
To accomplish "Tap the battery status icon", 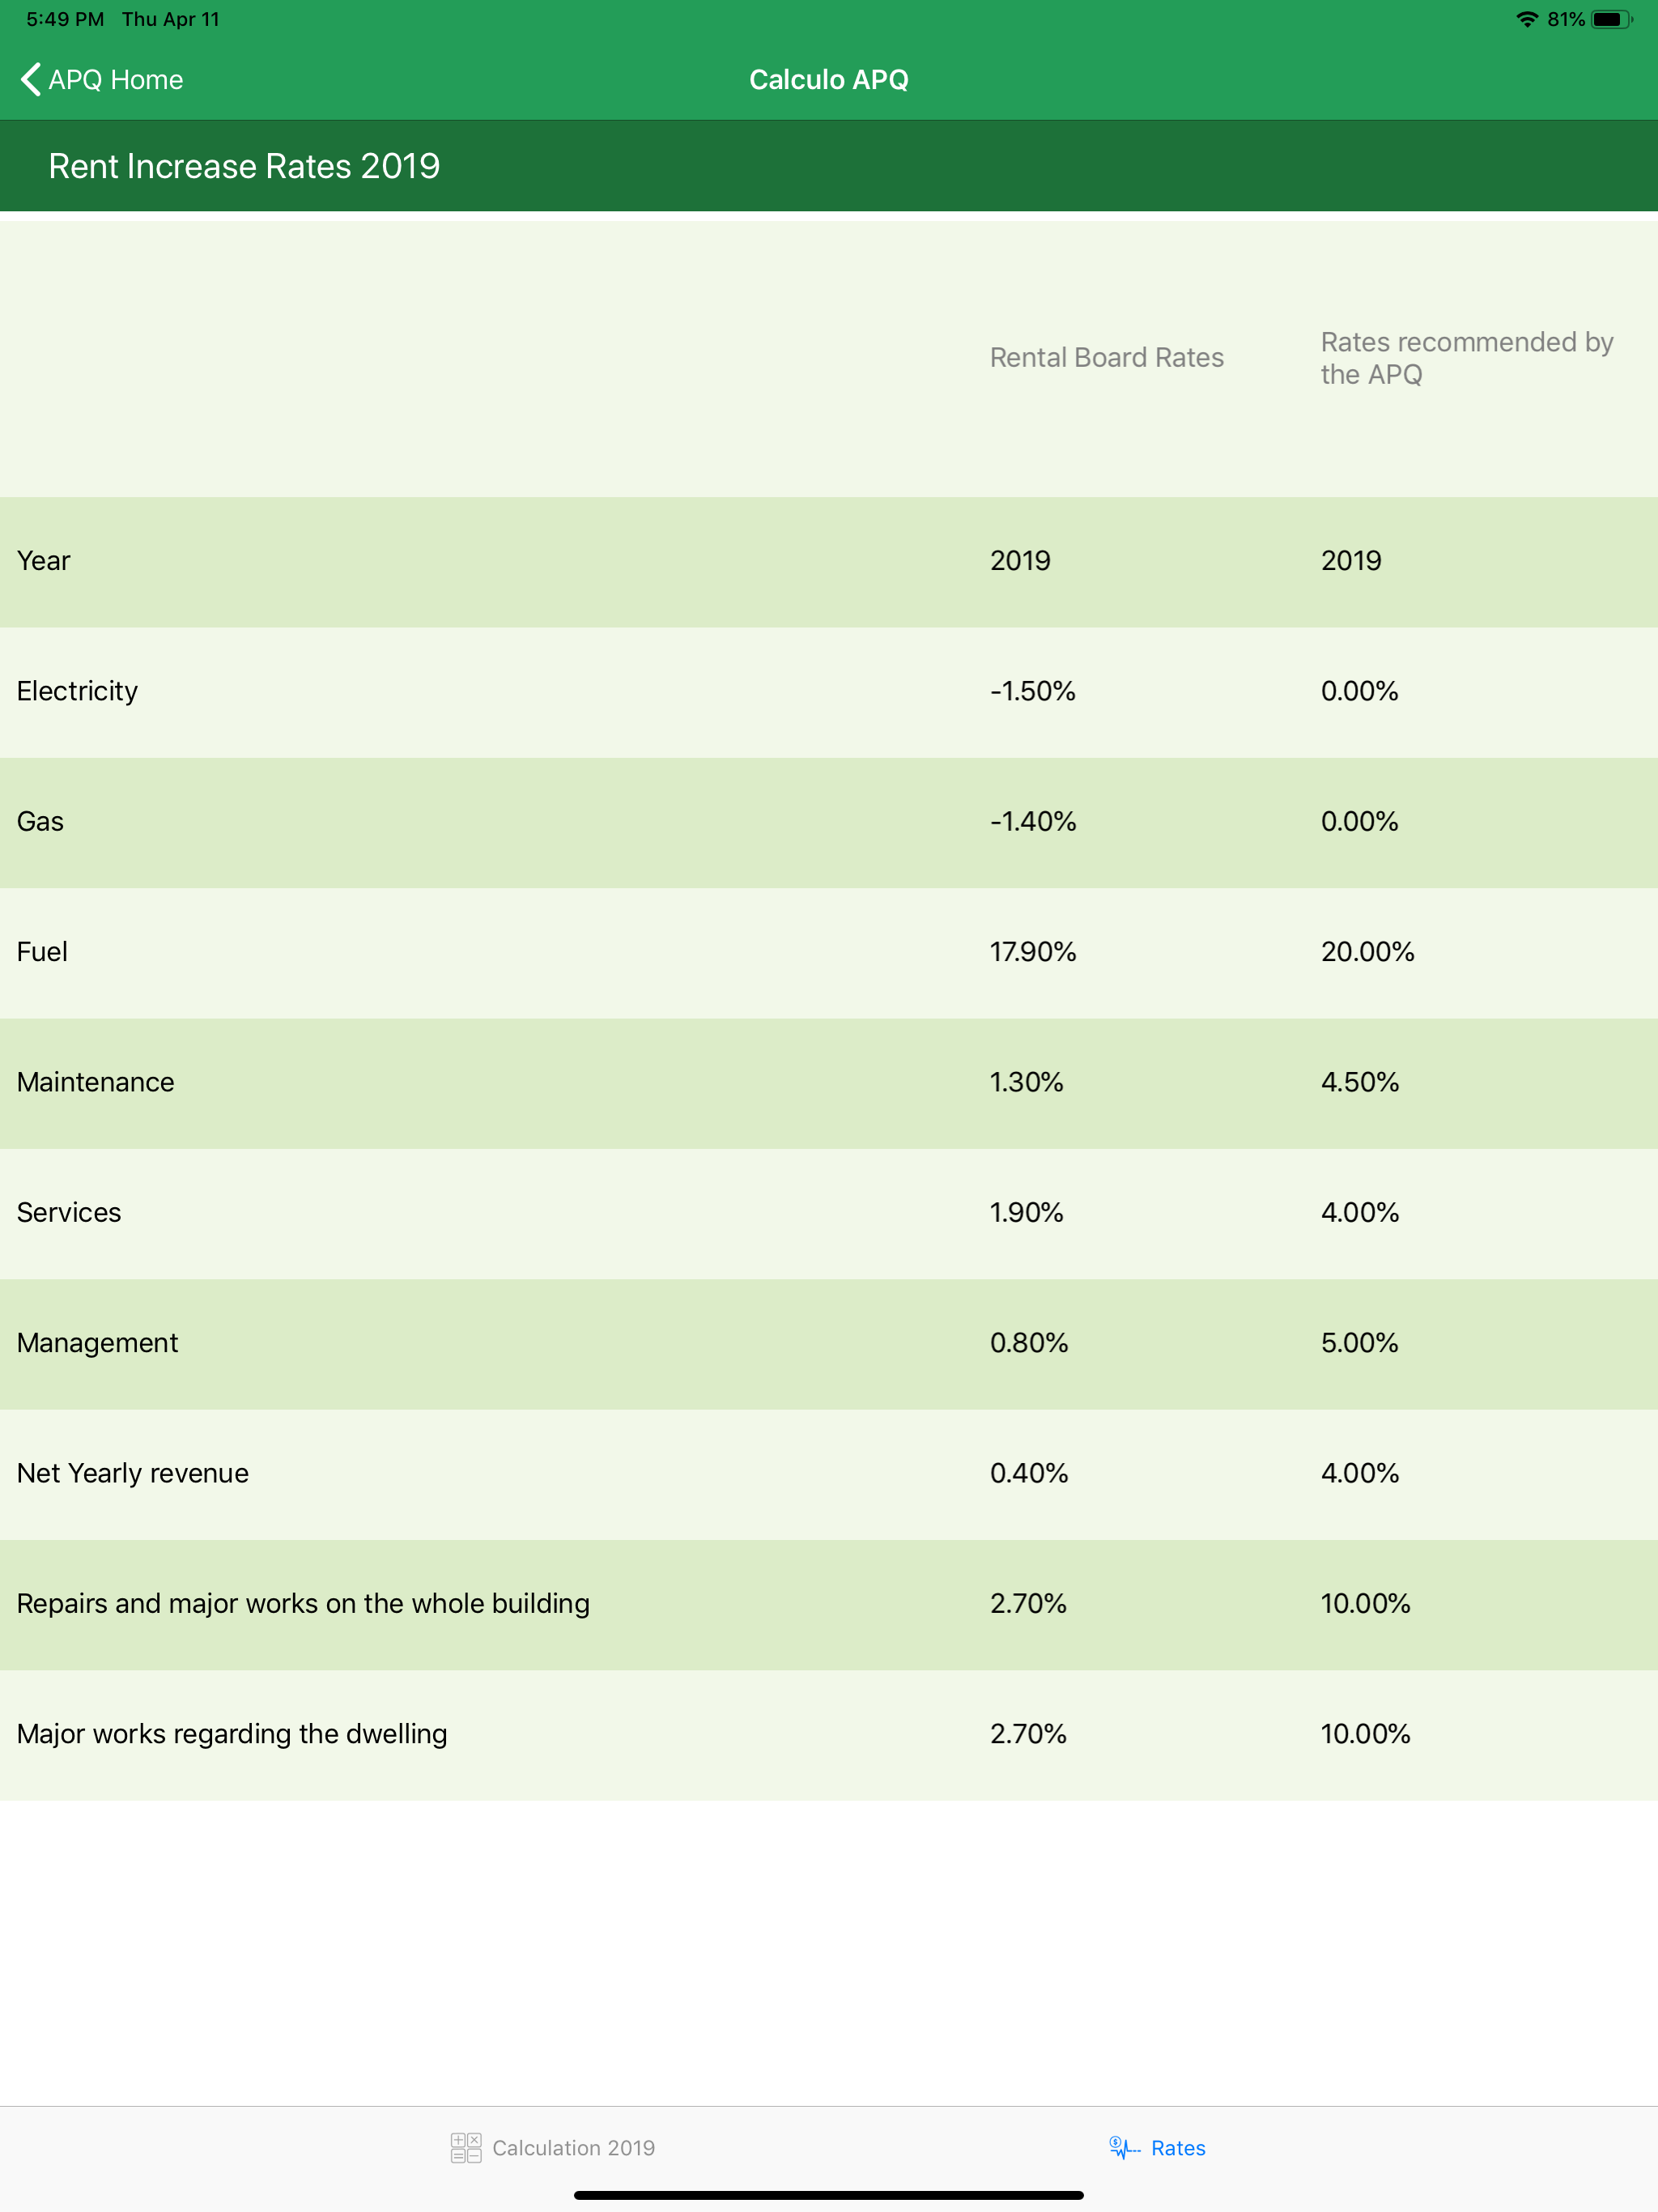I will tap(1611, 19).
